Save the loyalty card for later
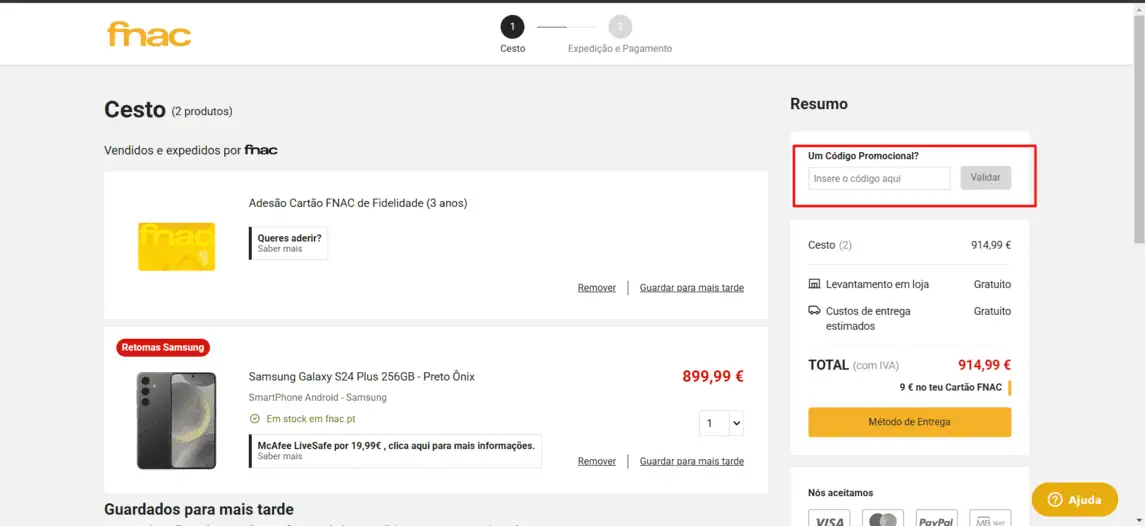The height and width of the screenshot is (526, 1145). pos(692,288)
